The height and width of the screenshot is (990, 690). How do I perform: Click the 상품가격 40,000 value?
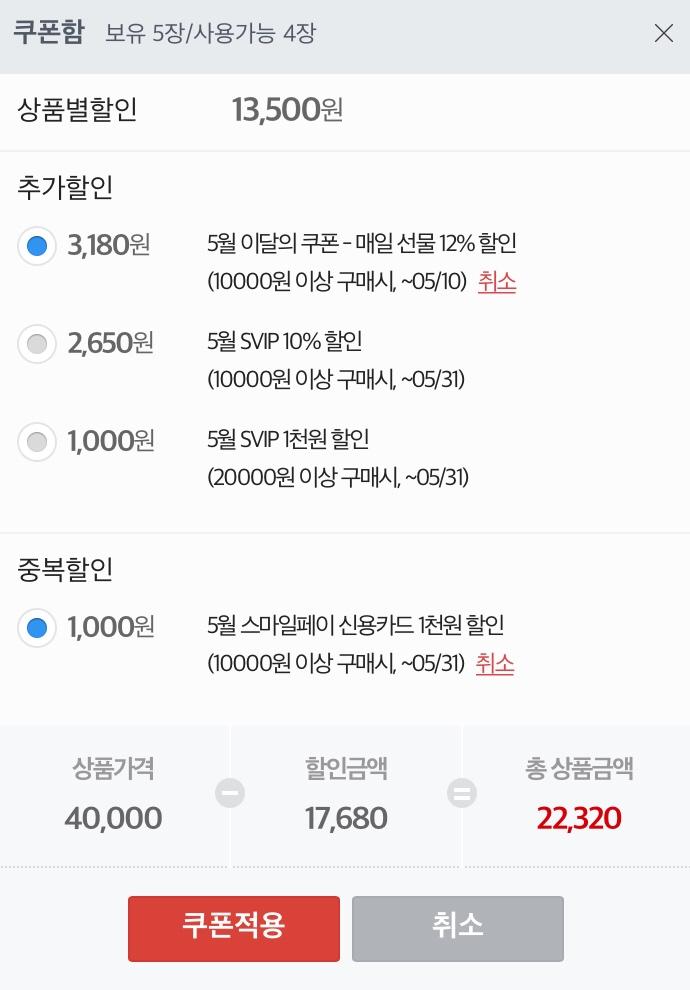click(113, 819)
